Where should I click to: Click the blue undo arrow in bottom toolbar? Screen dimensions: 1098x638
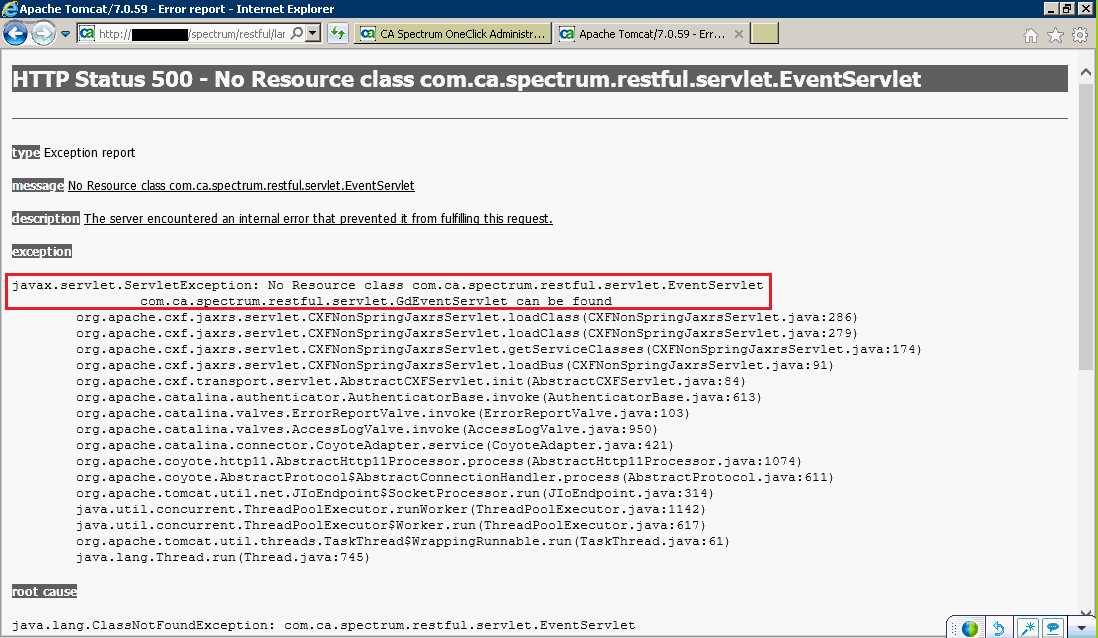999,628
